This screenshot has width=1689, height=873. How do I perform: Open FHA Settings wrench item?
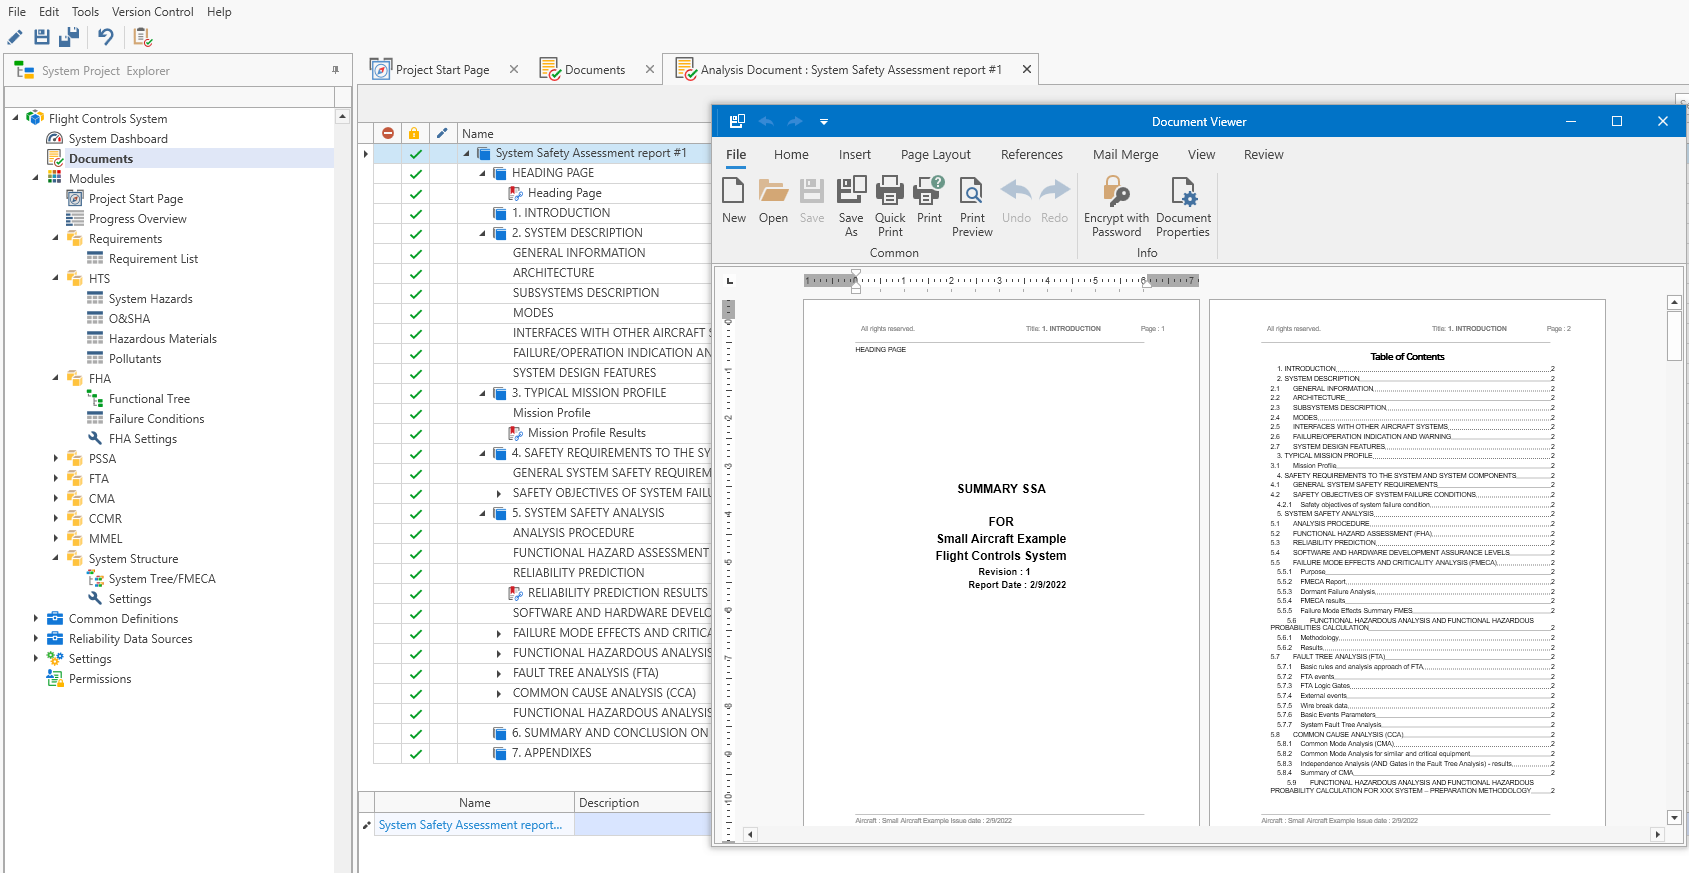[142, 439]
